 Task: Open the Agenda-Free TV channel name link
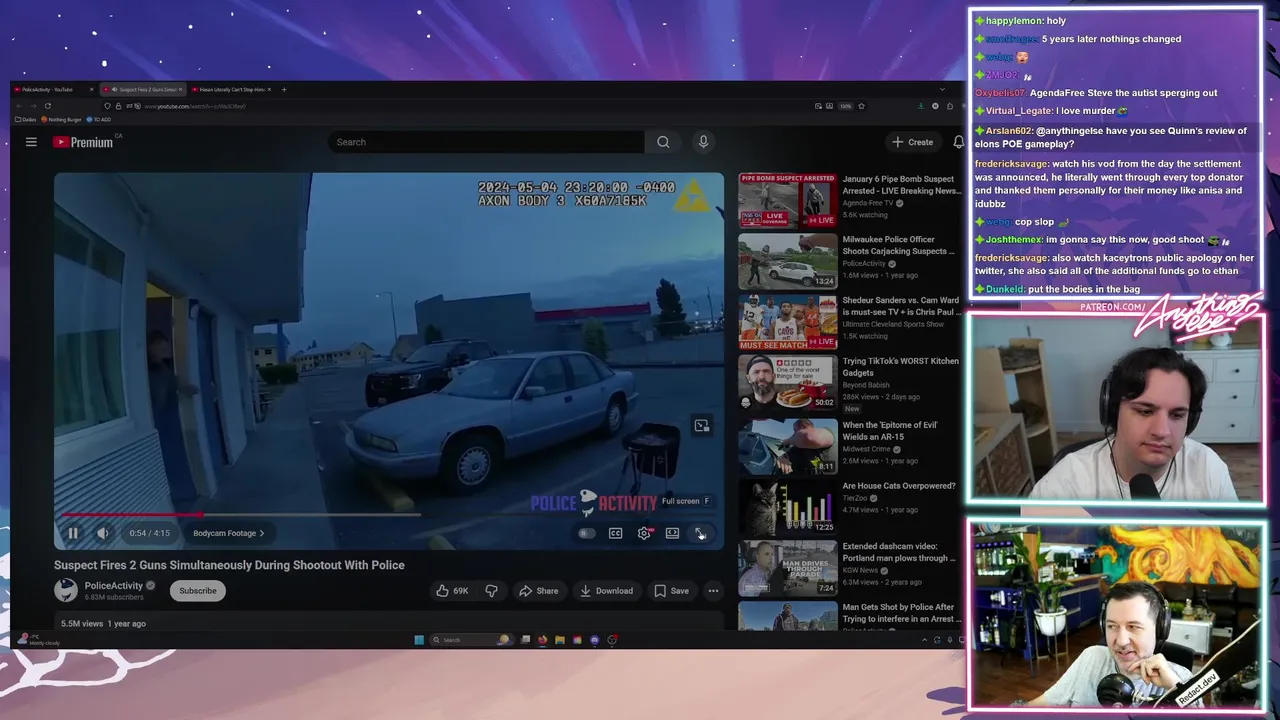[x=868, y=203]
